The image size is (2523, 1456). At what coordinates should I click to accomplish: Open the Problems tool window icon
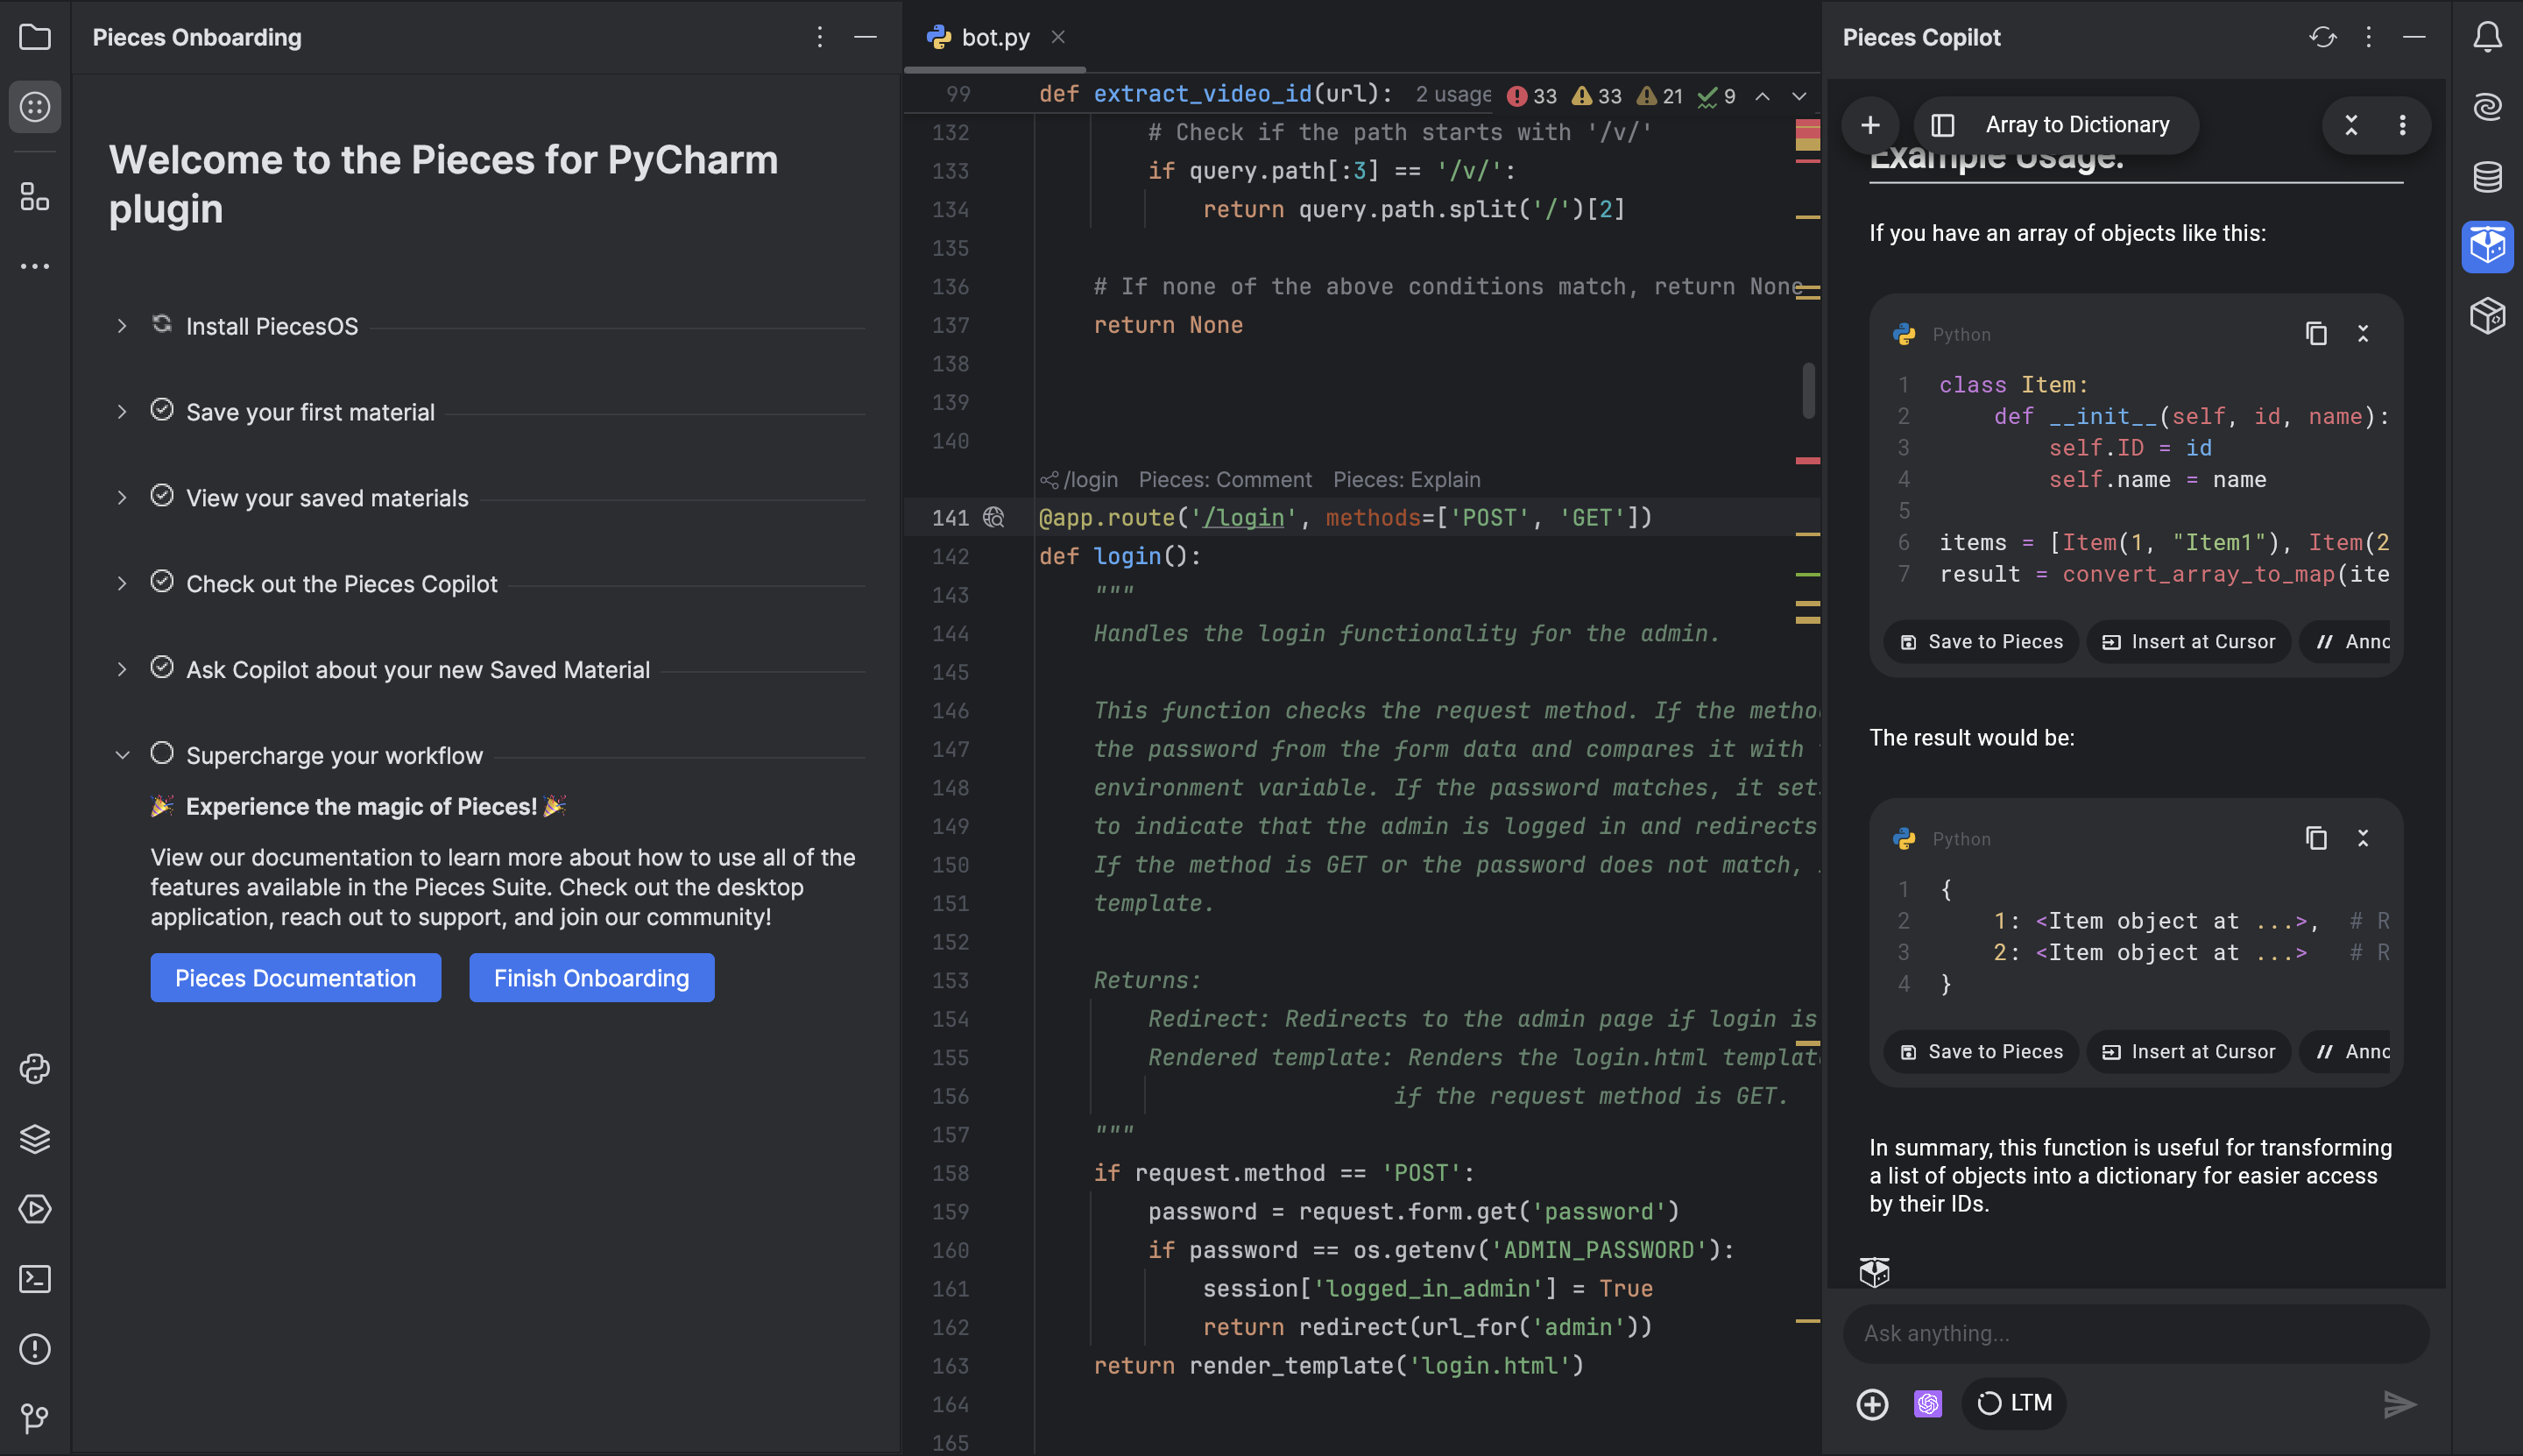[x=35, y=1349]
